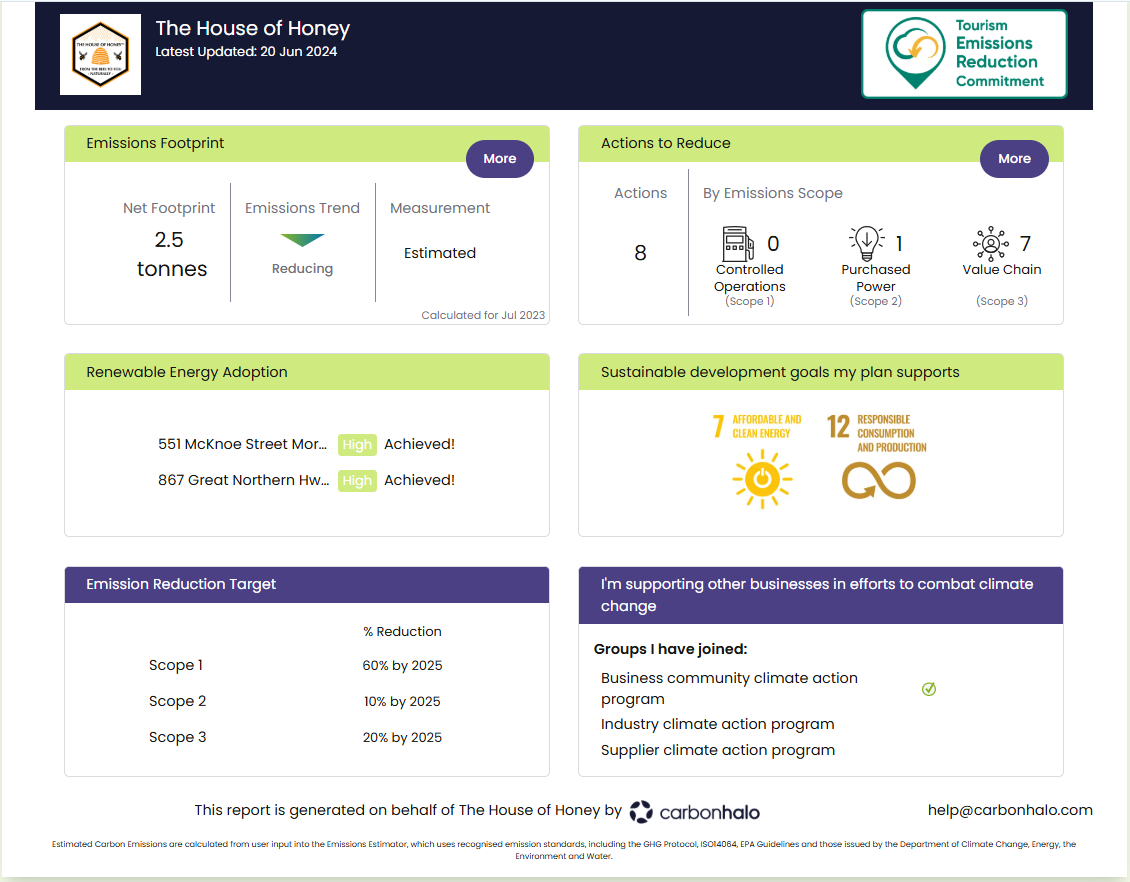Click the carbonhalo logo in the footer
1130x882 pixels.
coord(693,811)
